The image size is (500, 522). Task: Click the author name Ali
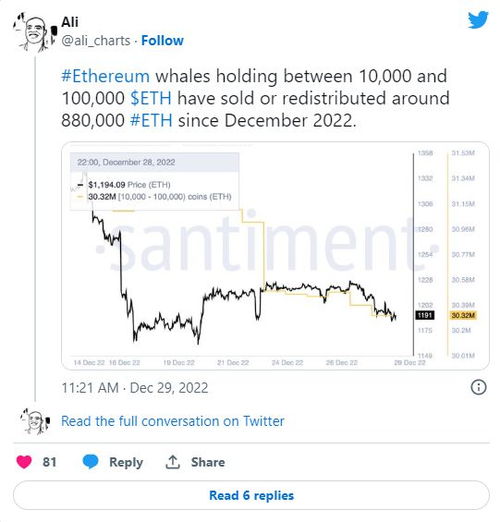click(x=70, y=22)
